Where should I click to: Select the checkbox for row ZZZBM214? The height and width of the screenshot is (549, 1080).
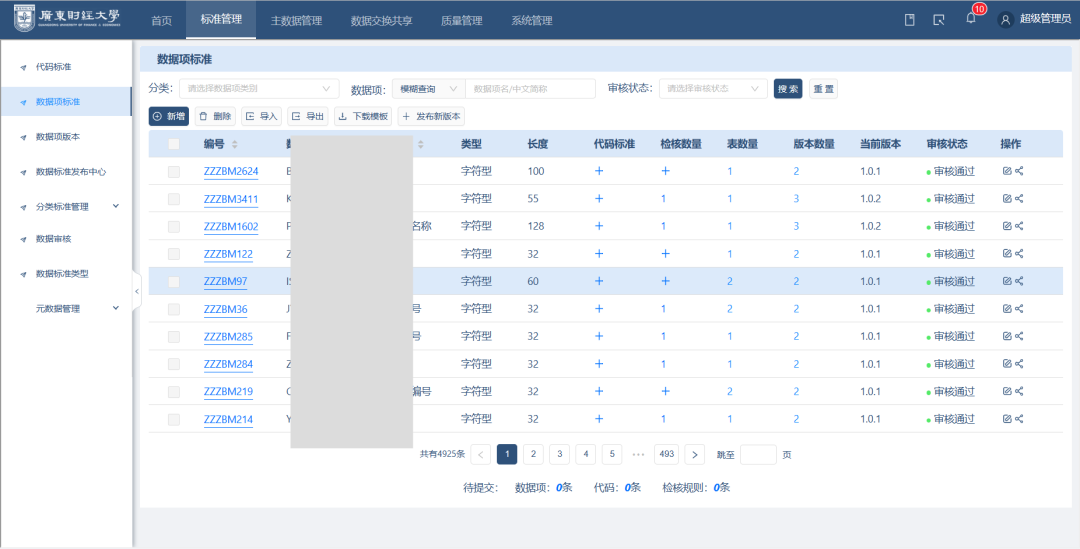click(x=174, y=419)
